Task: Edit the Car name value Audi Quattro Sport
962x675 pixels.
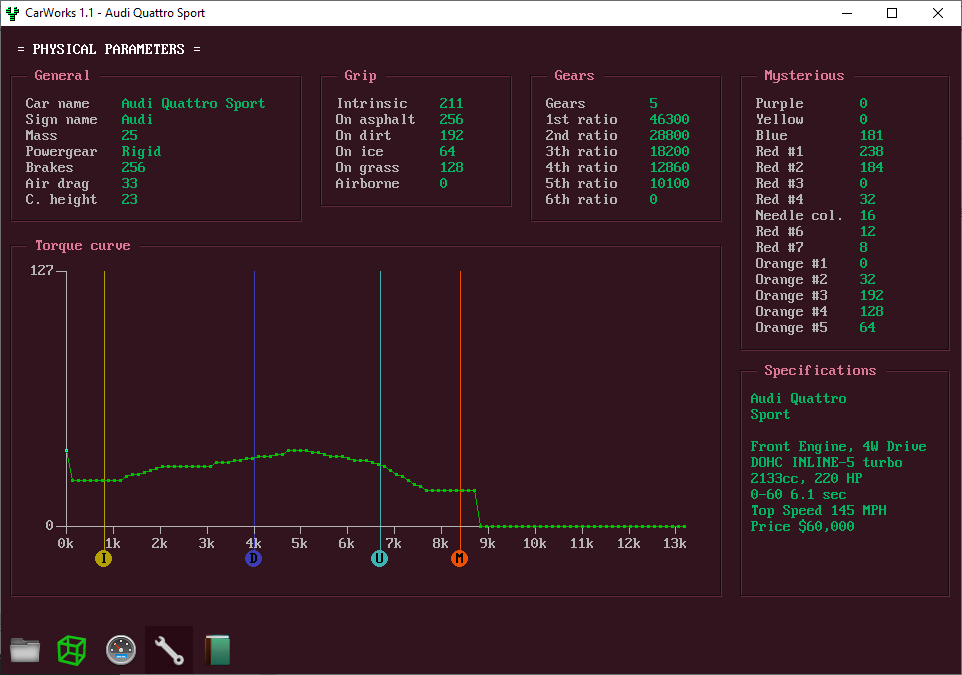Action: coord(193,104)
